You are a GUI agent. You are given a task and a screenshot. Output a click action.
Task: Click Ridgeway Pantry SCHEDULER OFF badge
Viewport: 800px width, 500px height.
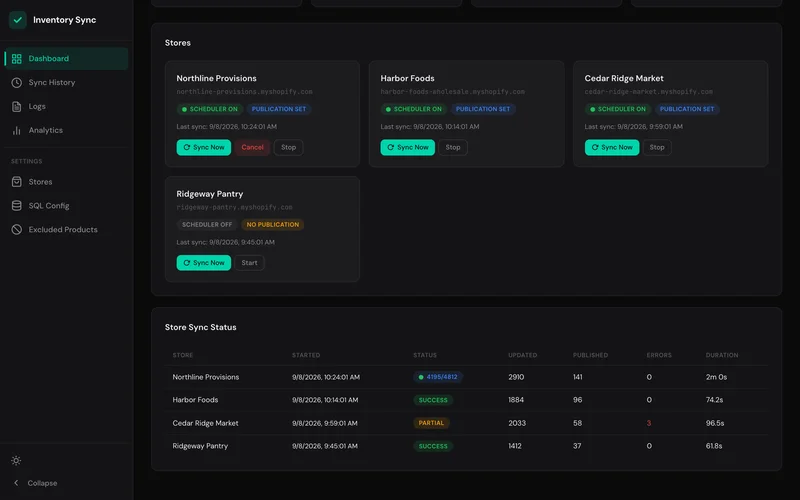pos(207,224)
